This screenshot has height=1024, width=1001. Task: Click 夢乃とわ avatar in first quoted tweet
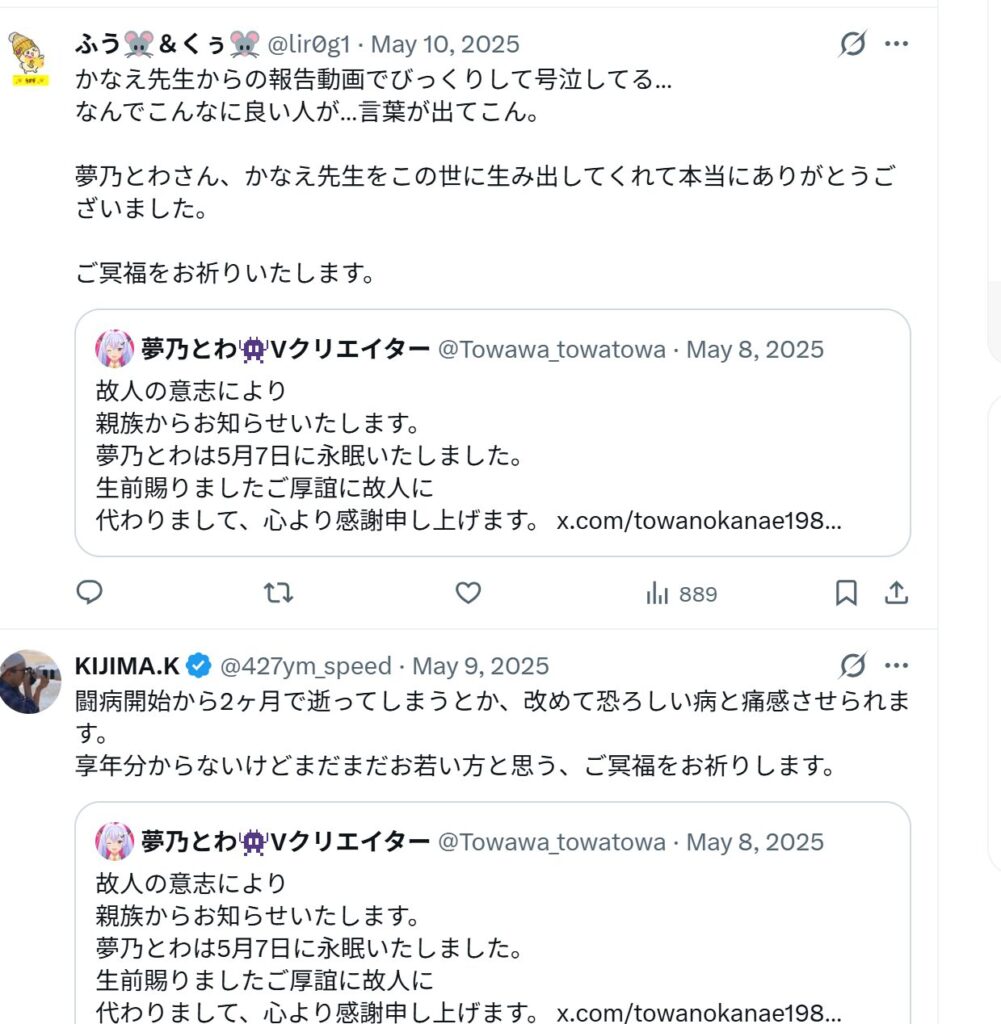(114, 349)
